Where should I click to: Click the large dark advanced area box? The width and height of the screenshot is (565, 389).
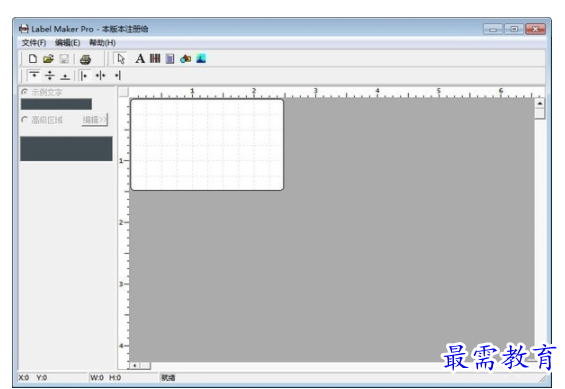66,148
